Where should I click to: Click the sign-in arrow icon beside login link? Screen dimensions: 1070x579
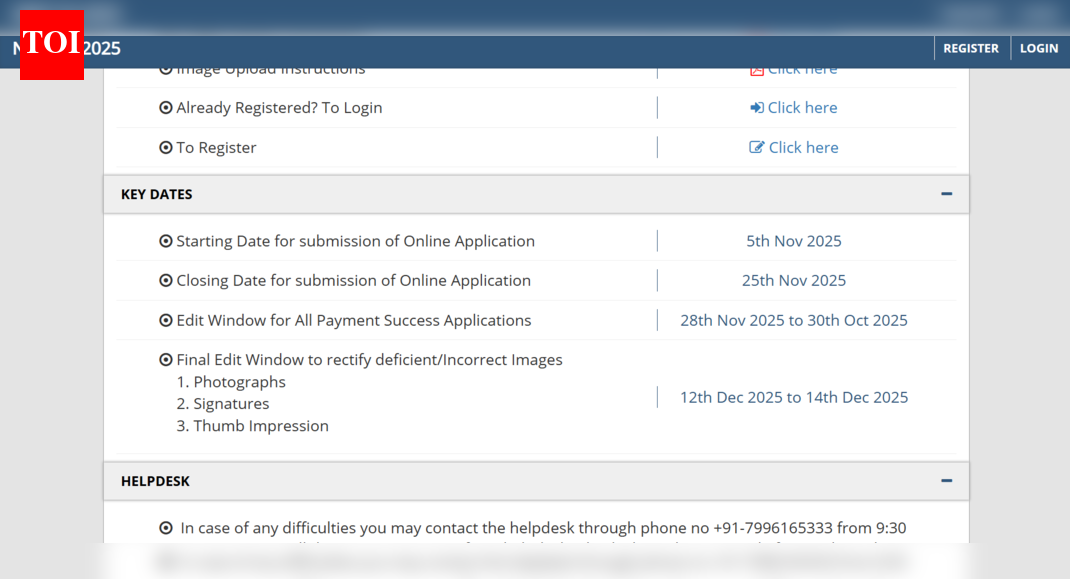(757, 108)
